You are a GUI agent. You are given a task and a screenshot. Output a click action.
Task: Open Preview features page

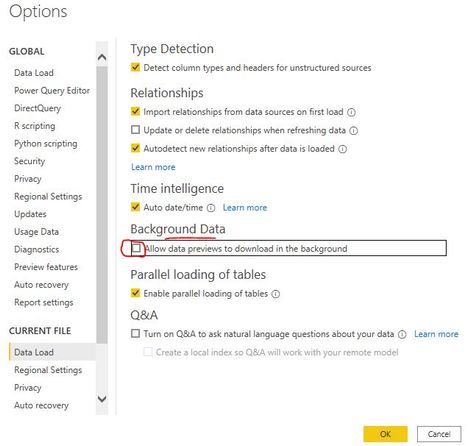(x=46, y=267)
